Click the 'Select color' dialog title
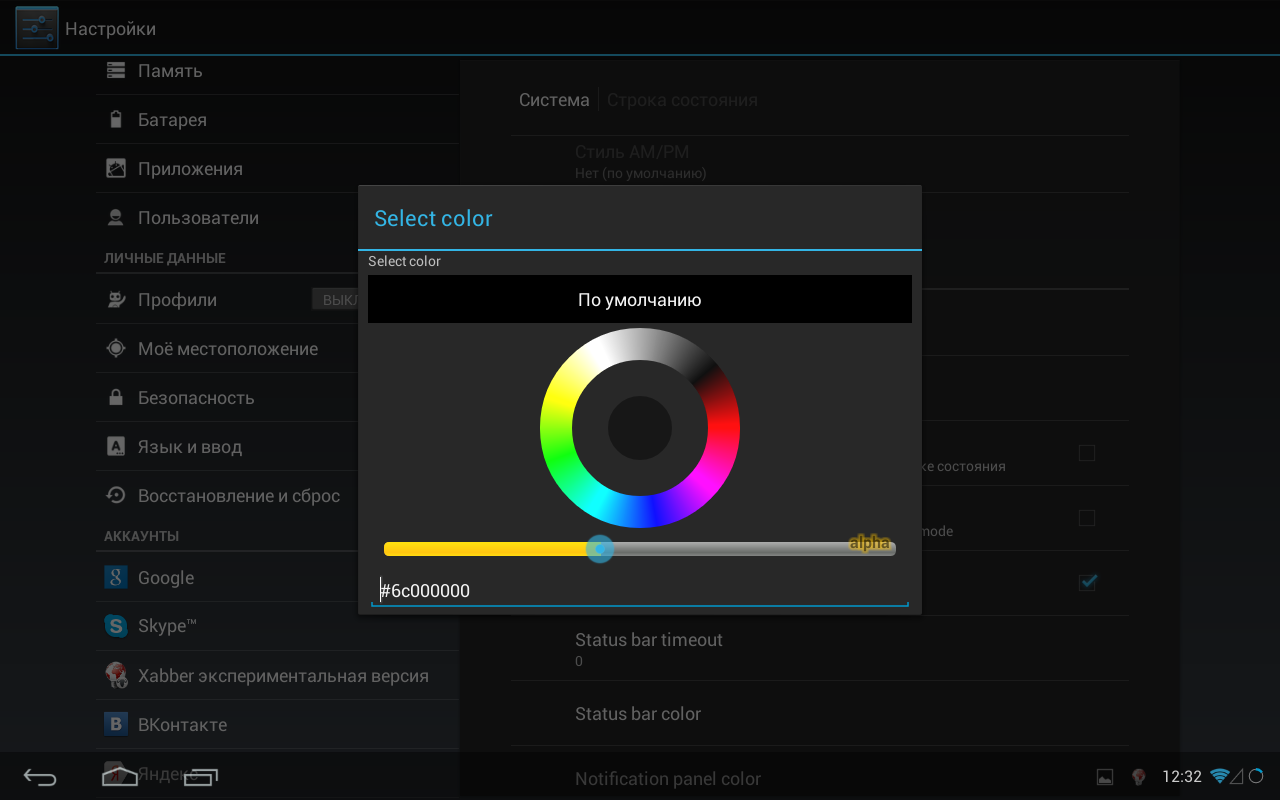Screen dimensions: 1280x800 point(433,218)
